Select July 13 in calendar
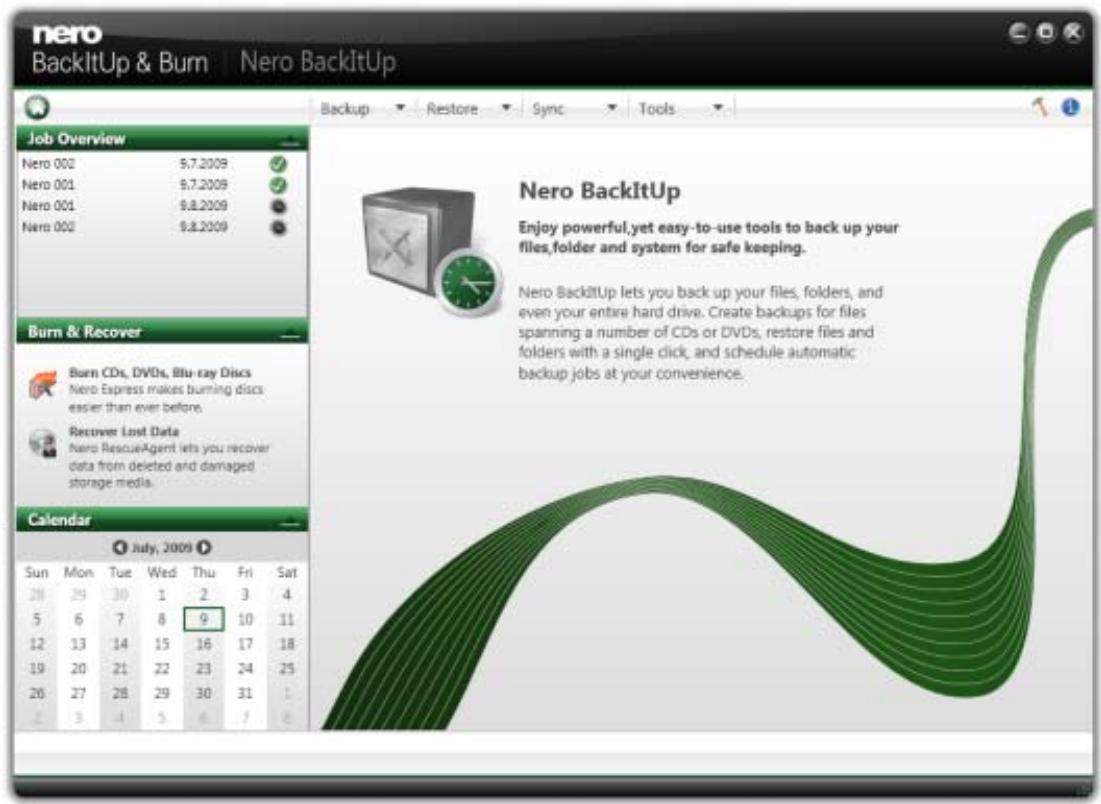Viewport: 1101px width, 804px height. (x=79, y=644)
